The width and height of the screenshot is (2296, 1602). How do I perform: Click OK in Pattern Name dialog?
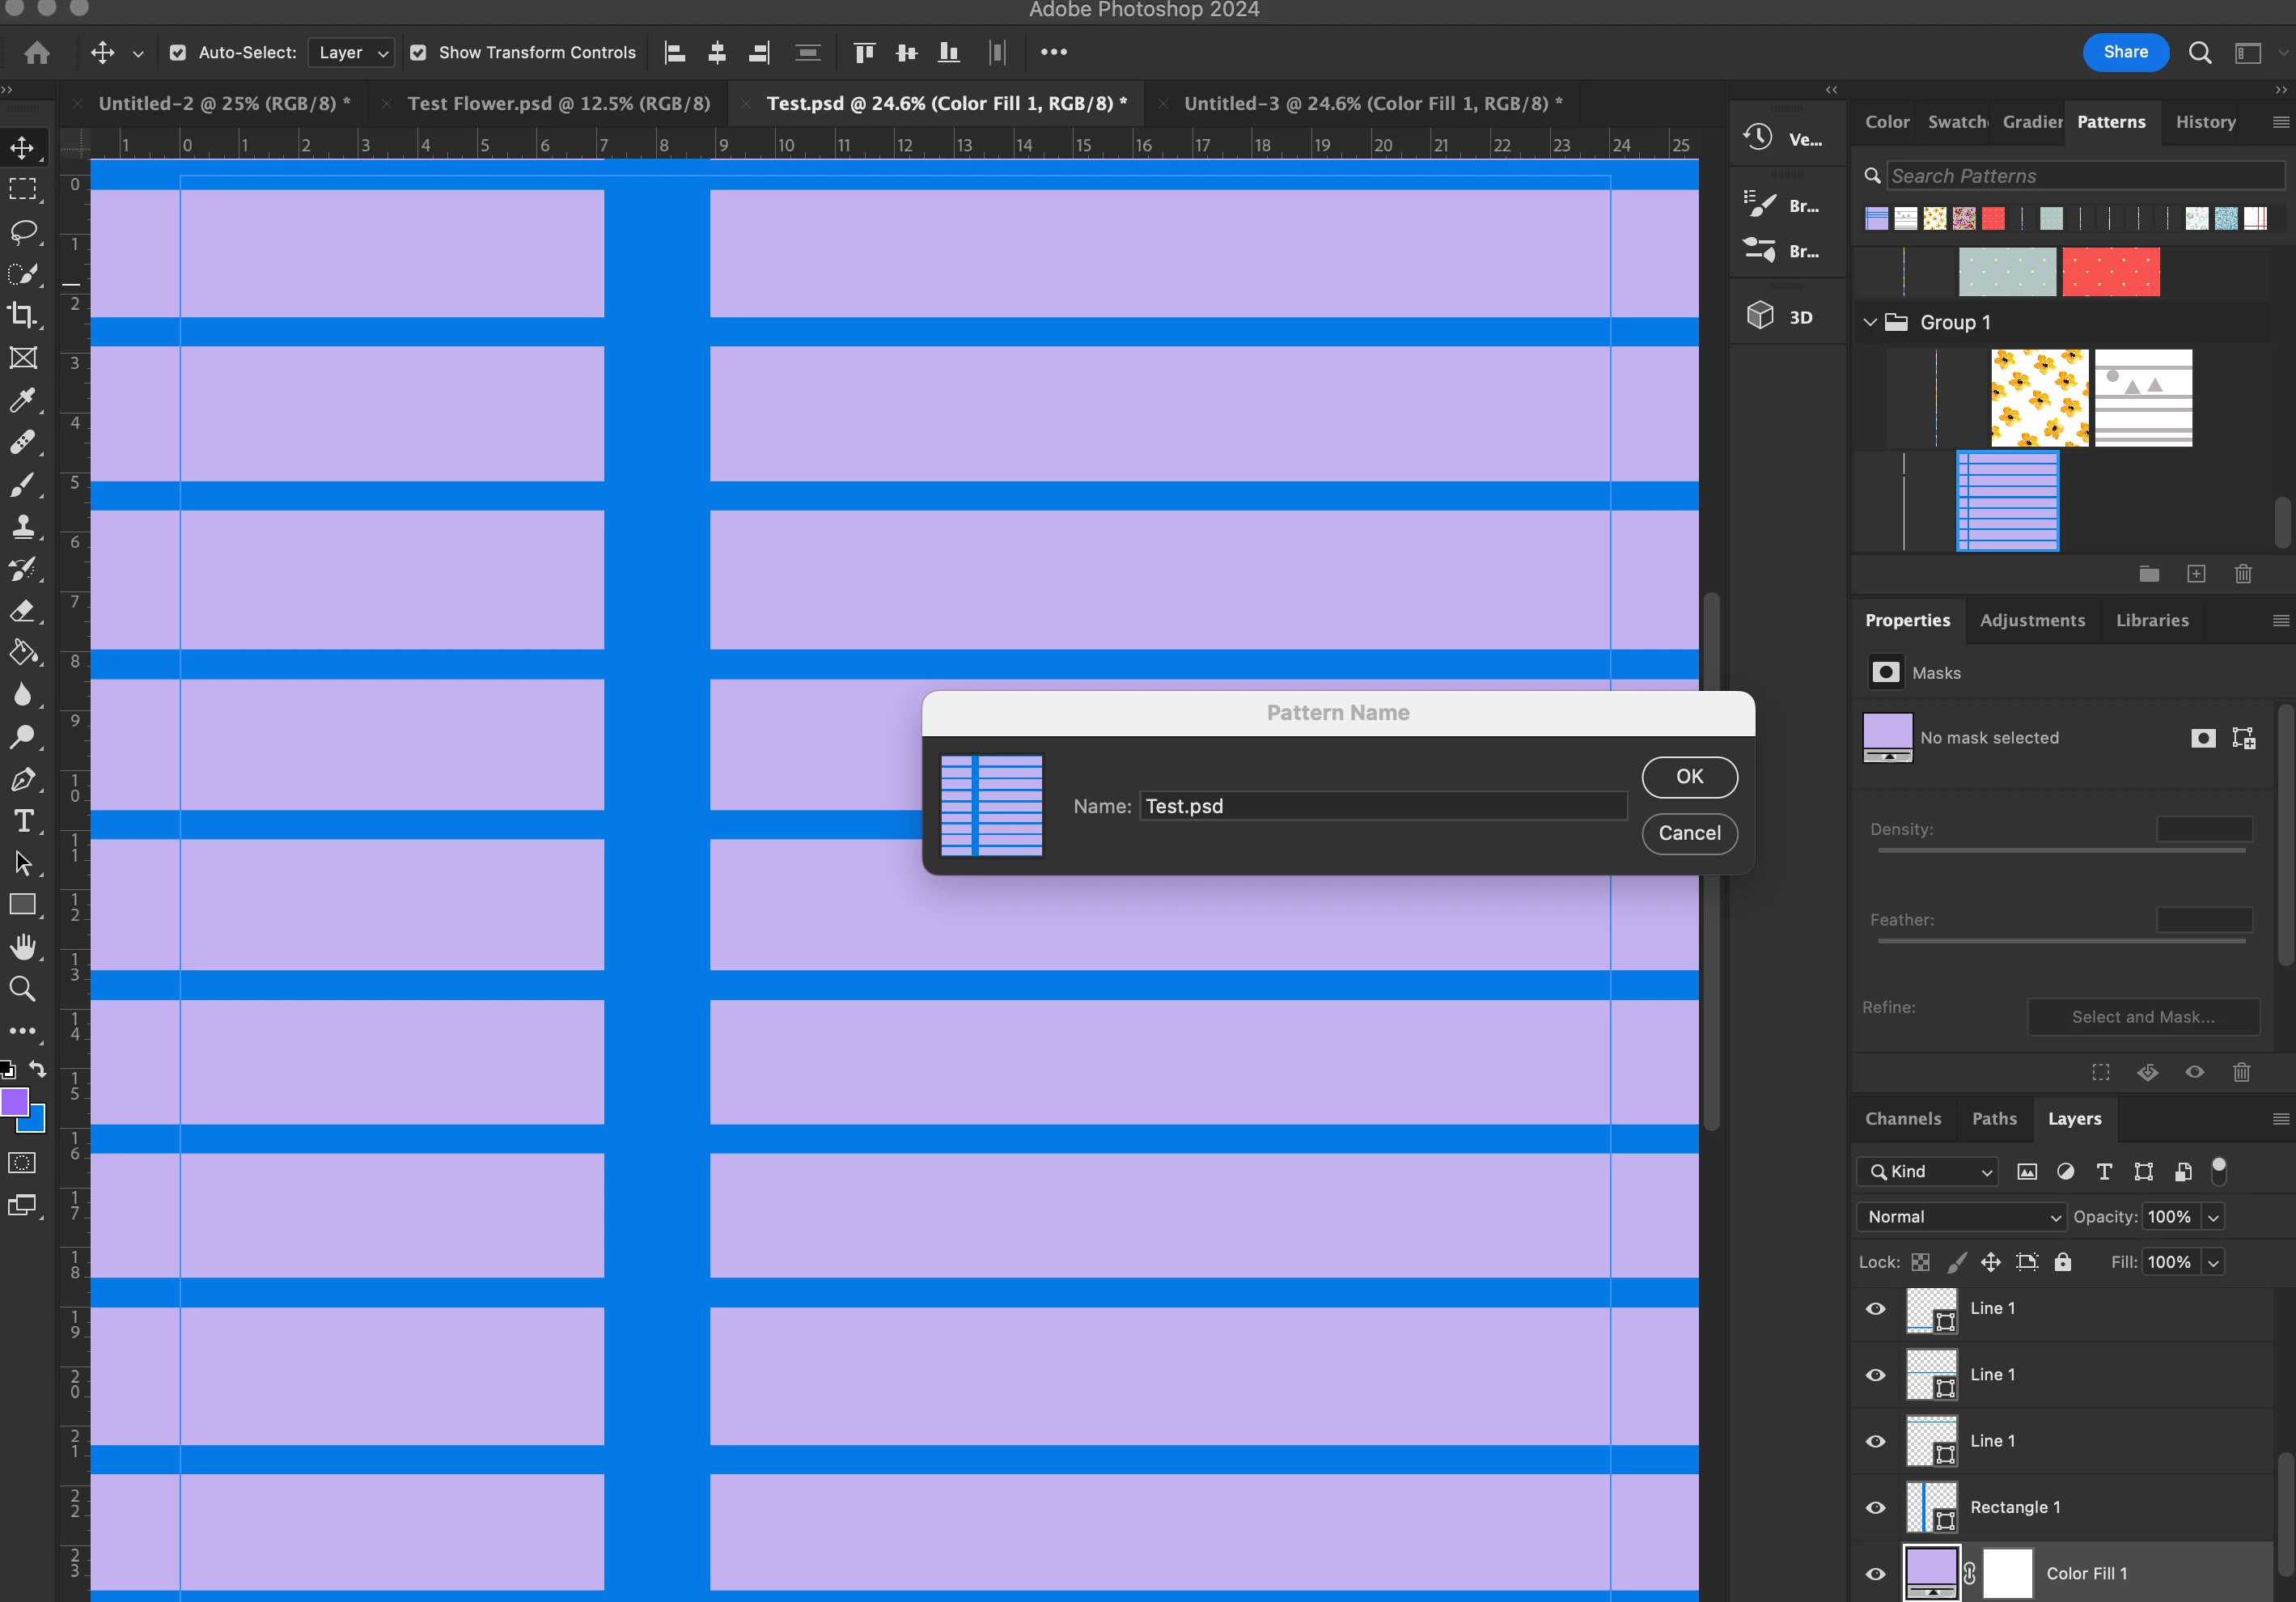pyautogui.click(x=1689, y=777)
